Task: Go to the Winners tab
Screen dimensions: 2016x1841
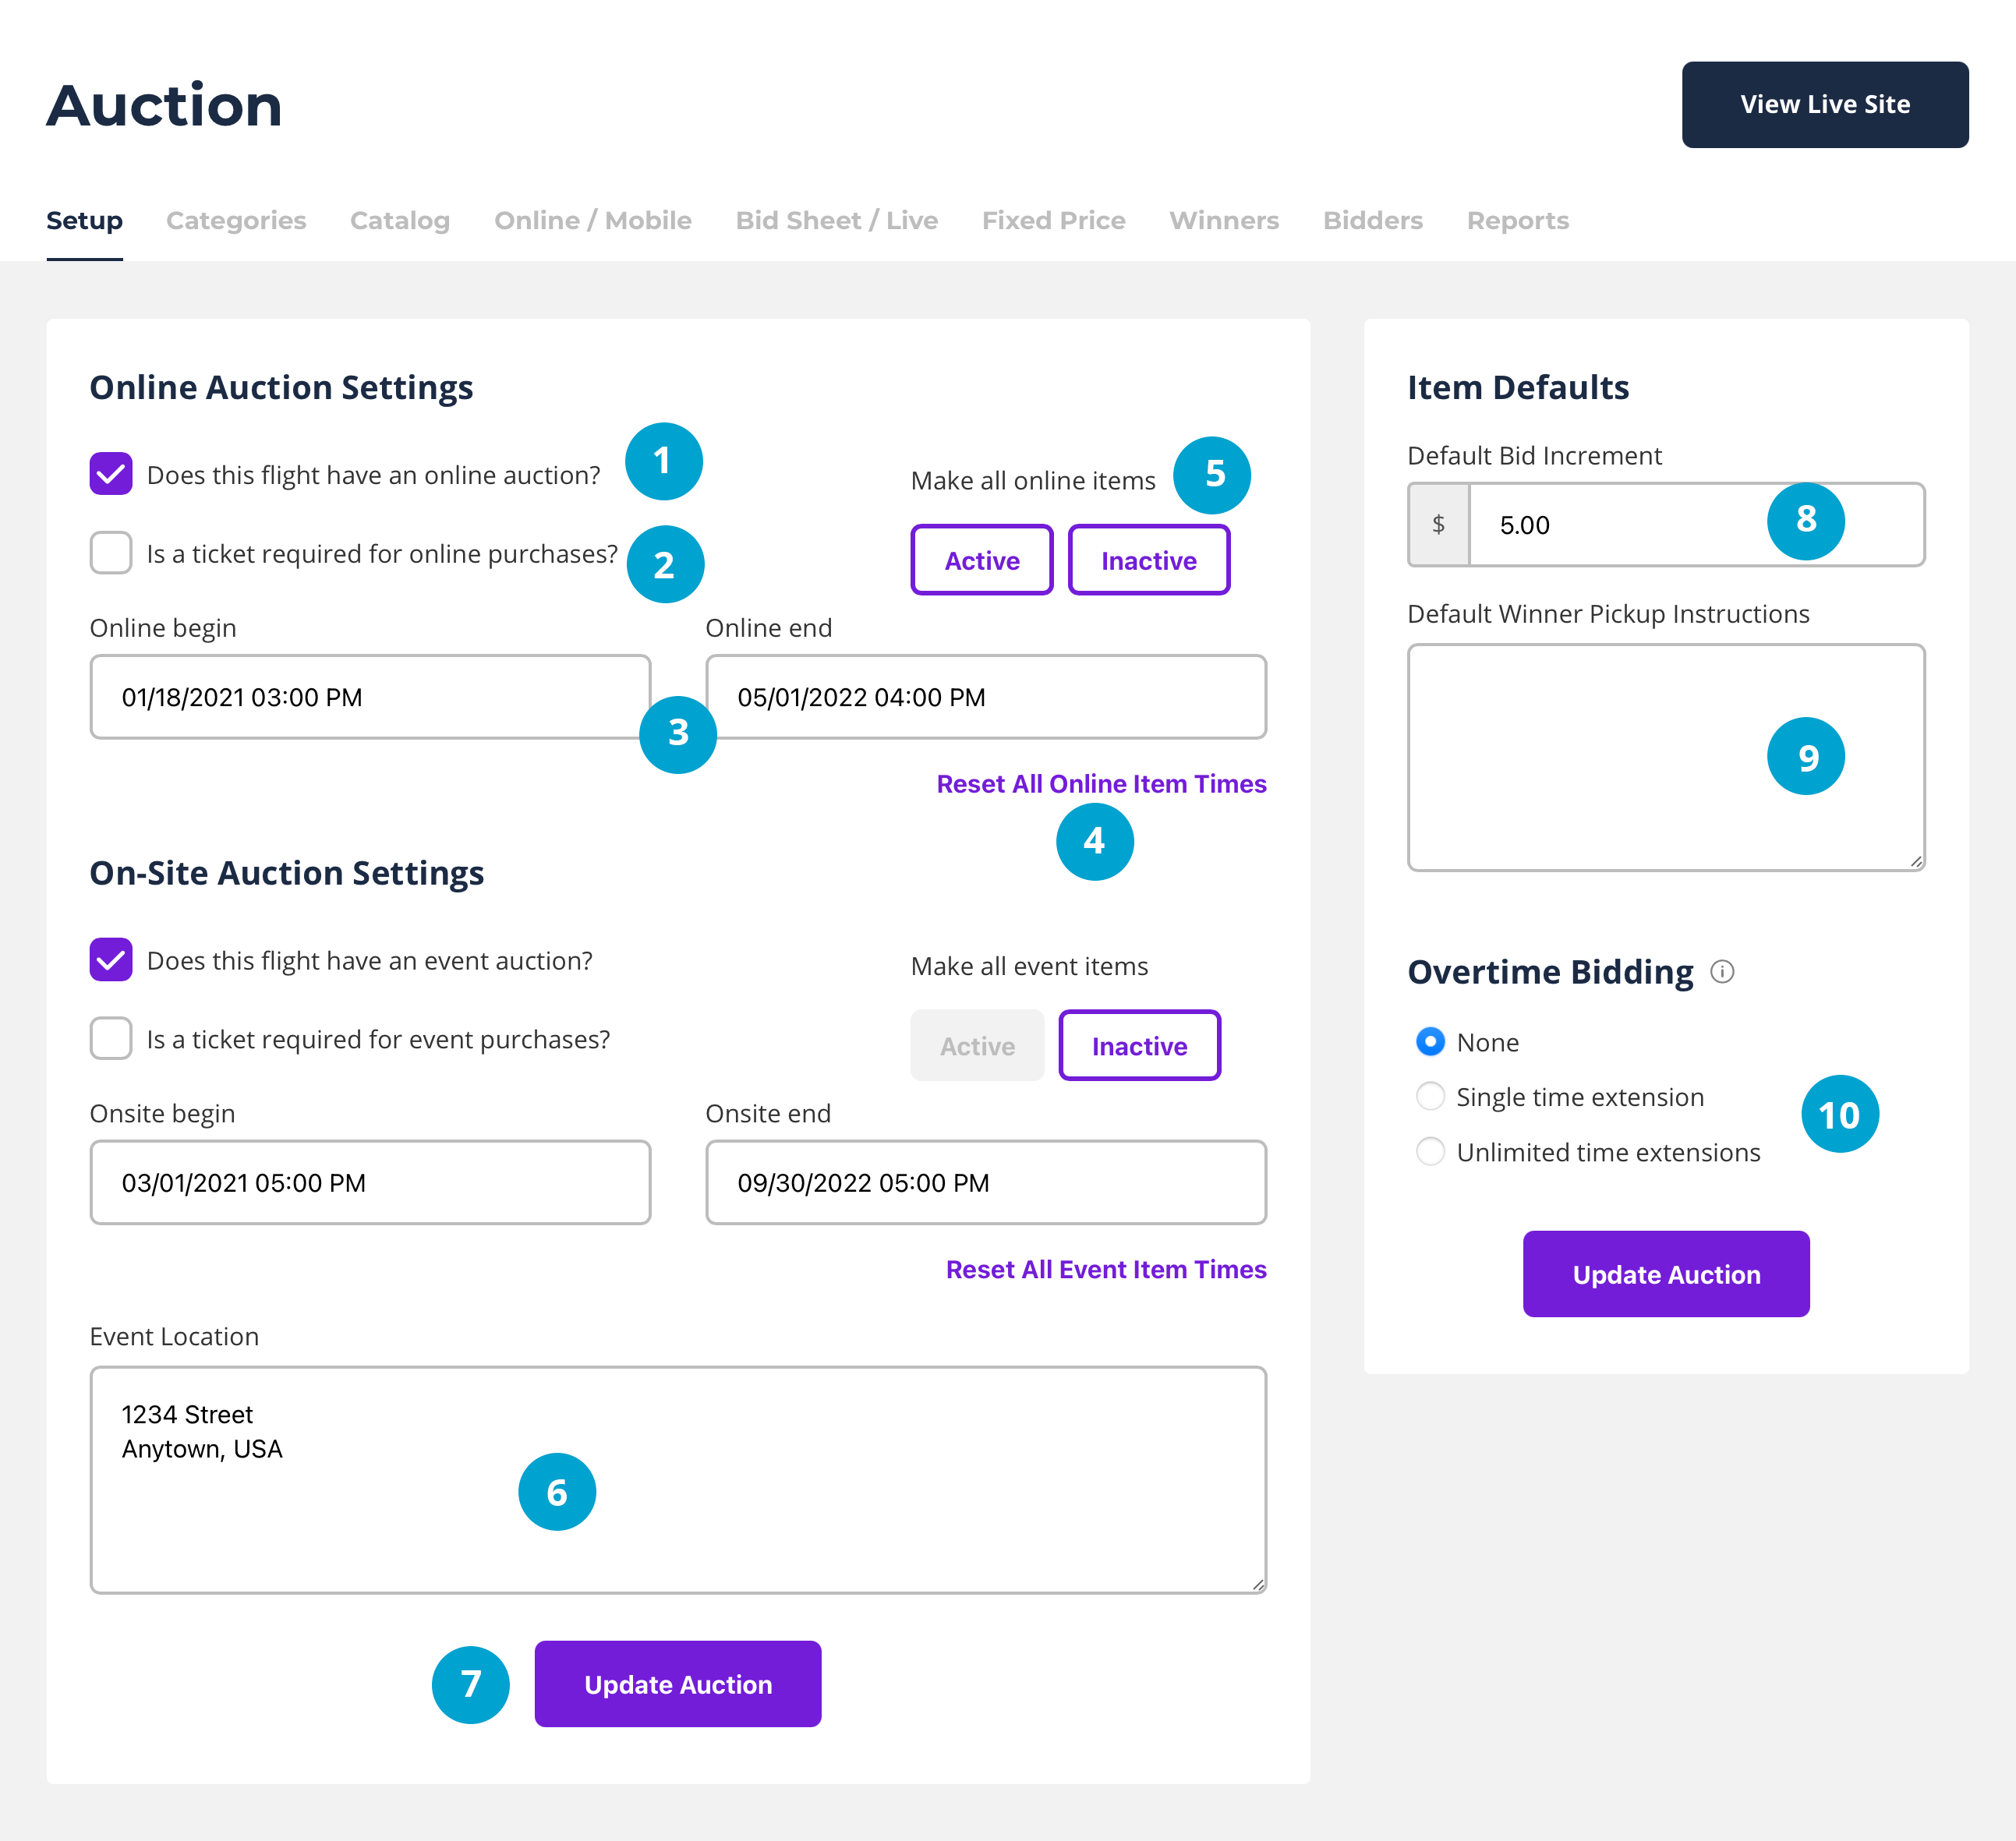Action: point(1223,220)
